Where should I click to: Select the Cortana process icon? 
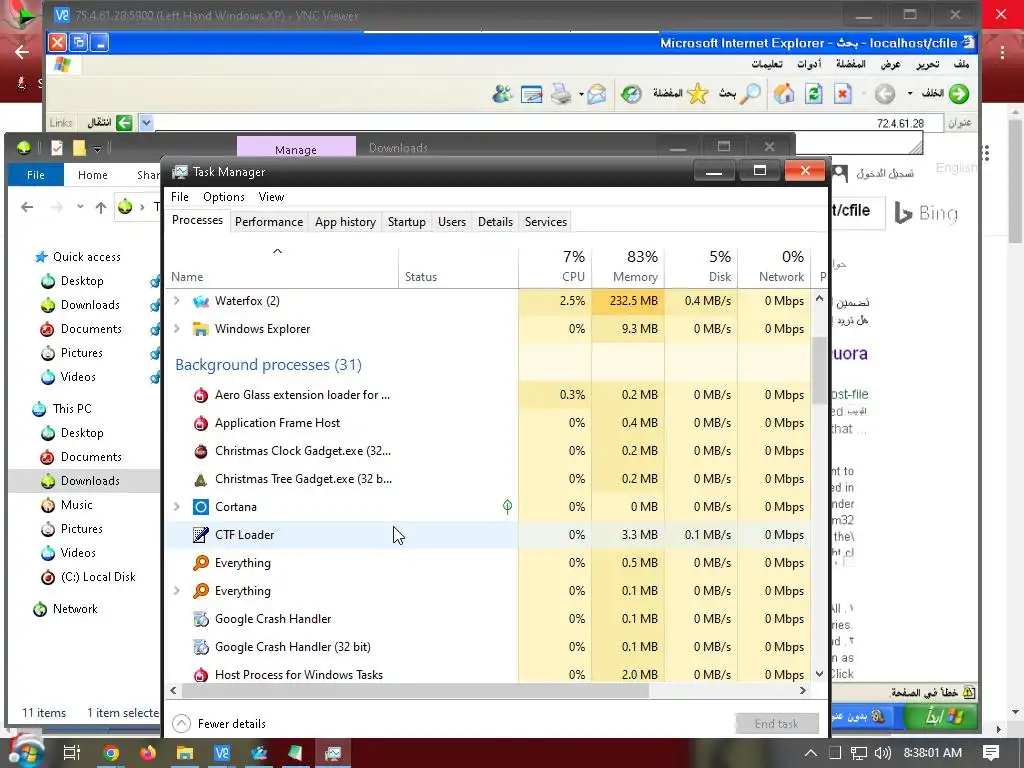[x=200, y=507]
